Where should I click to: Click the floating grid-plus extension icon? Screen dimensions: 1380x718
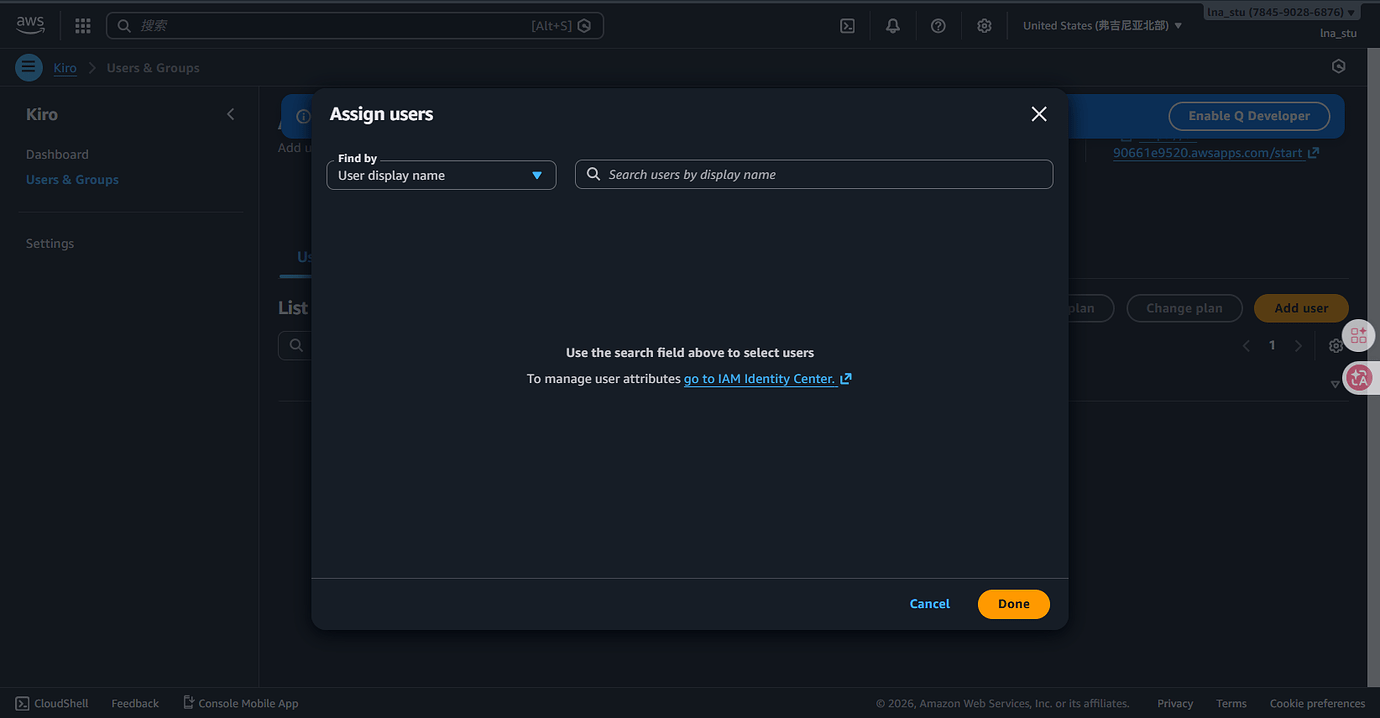pos(1359,336)
